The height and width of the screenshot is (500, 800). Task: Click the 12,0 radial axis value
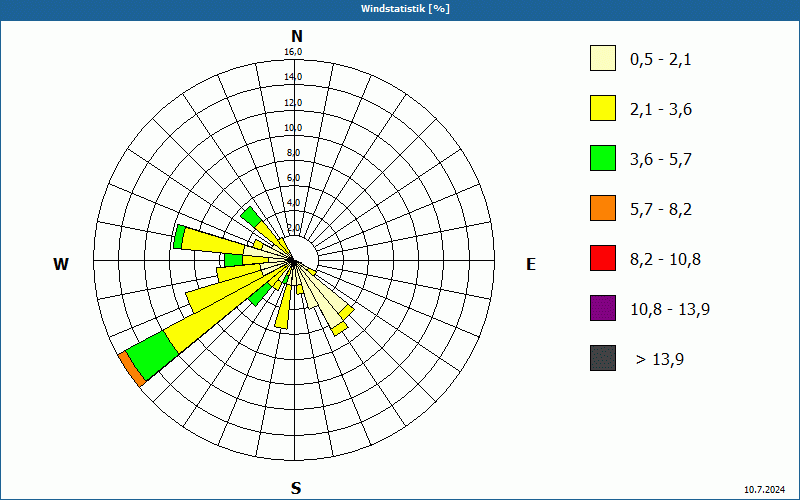coord(293,103)
